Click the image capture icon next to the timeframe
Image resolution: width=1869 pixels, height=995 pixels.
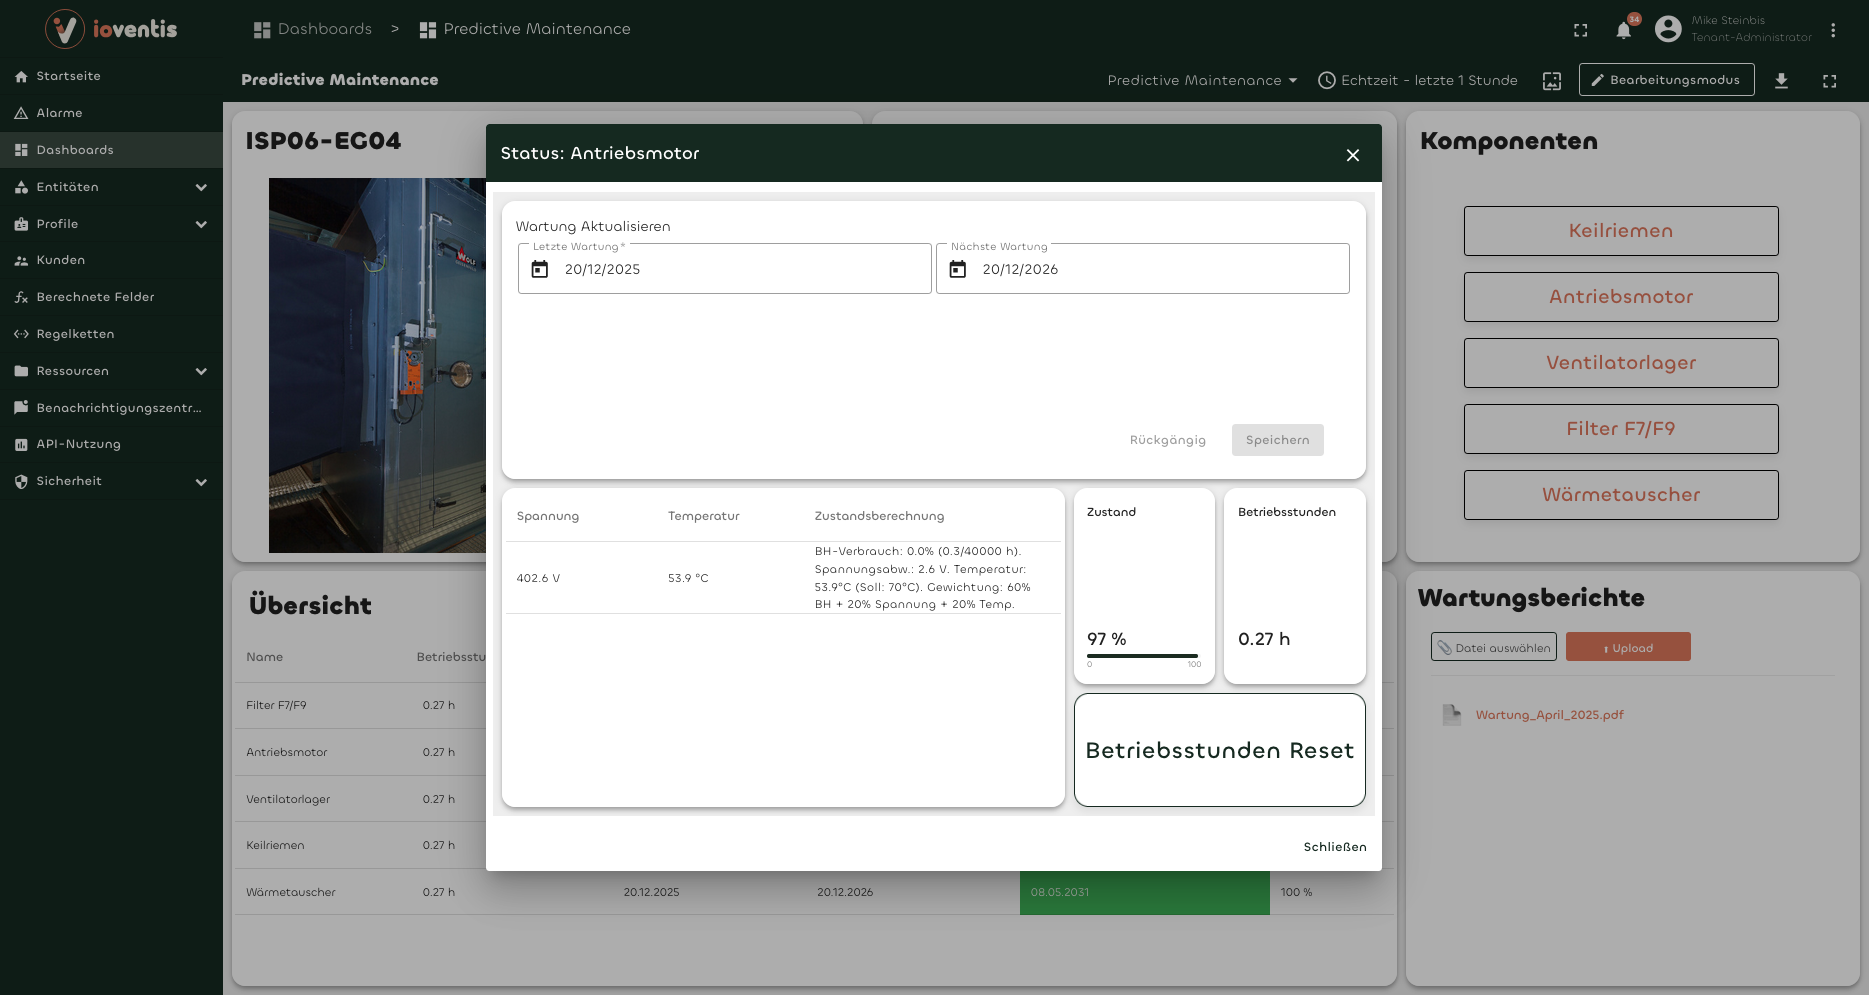pos(1551,80)
